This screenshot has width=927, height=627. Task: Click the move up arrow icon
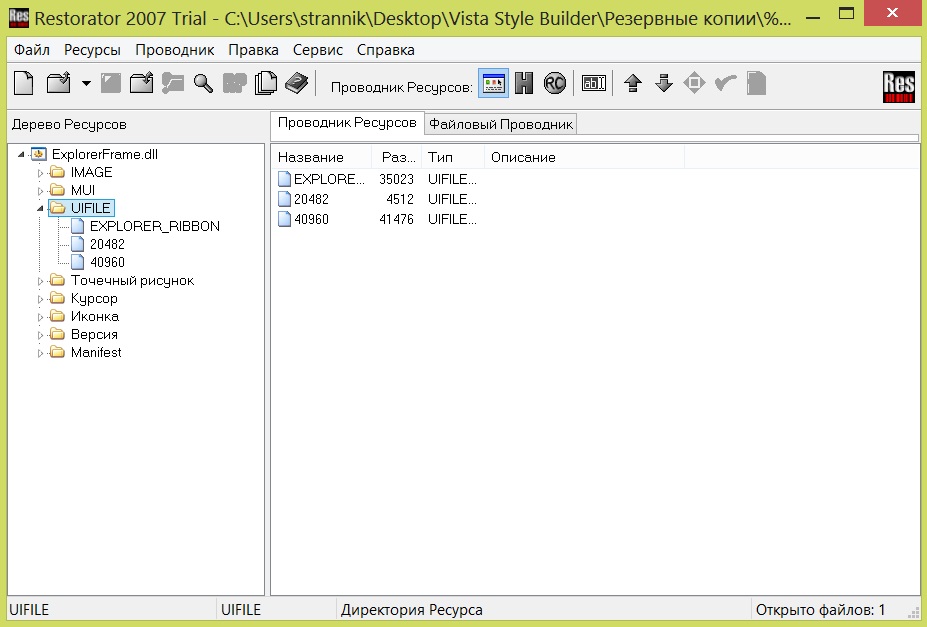pyautogui.click(x=632, y=84)
